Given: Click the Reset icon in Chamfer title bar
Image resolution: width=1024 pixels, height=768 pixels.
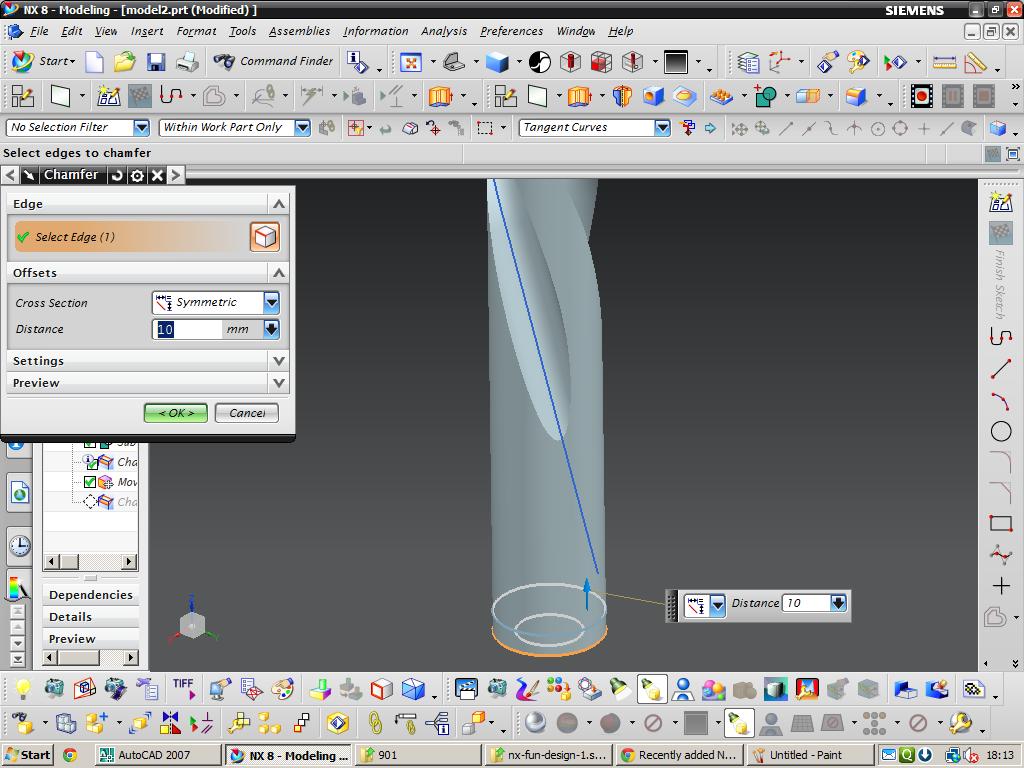Looking at the screenshot, I should pos(117,175).
